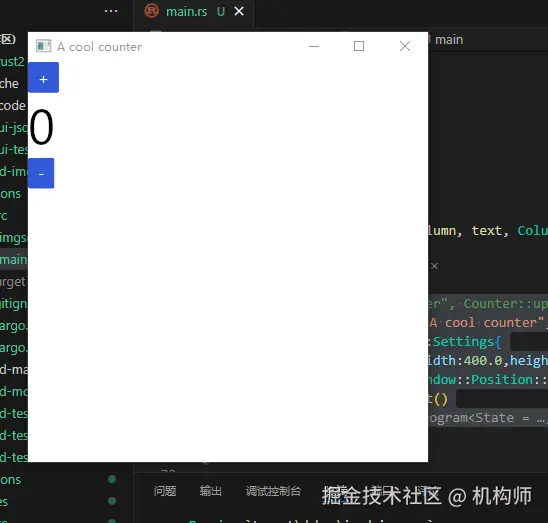
Task: Maximize the A cool counter window
Action: [x=359, y=46]
